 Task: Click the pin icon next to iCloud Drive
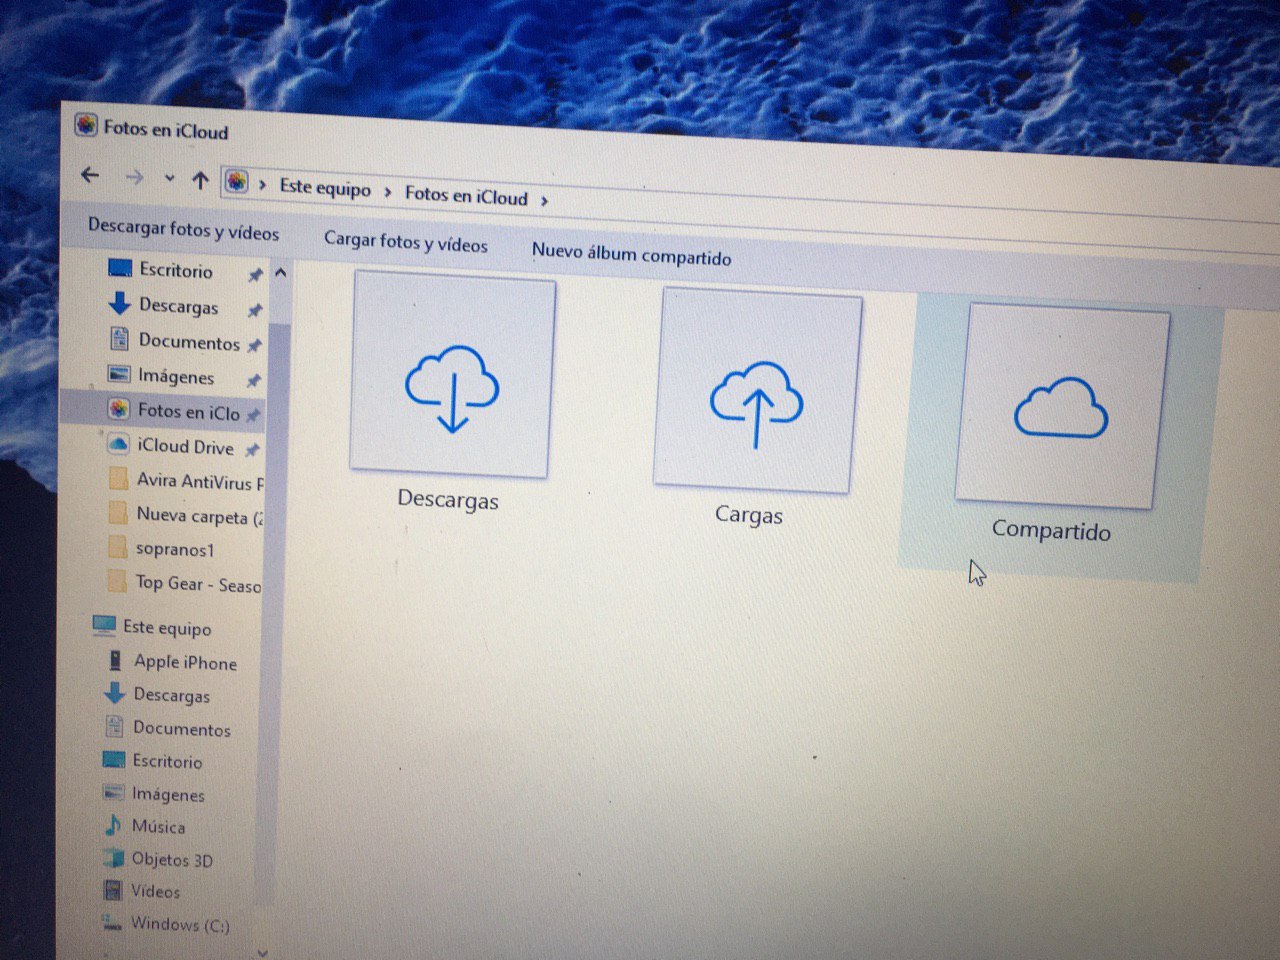252,450
